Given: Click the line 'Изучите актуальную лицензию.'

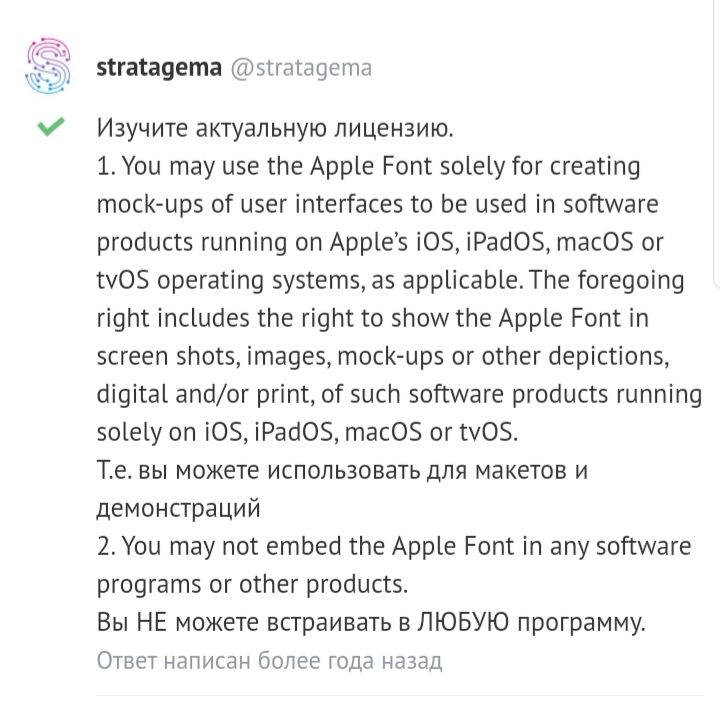Looking at the screenshot, I should click(x=276, y=128).
